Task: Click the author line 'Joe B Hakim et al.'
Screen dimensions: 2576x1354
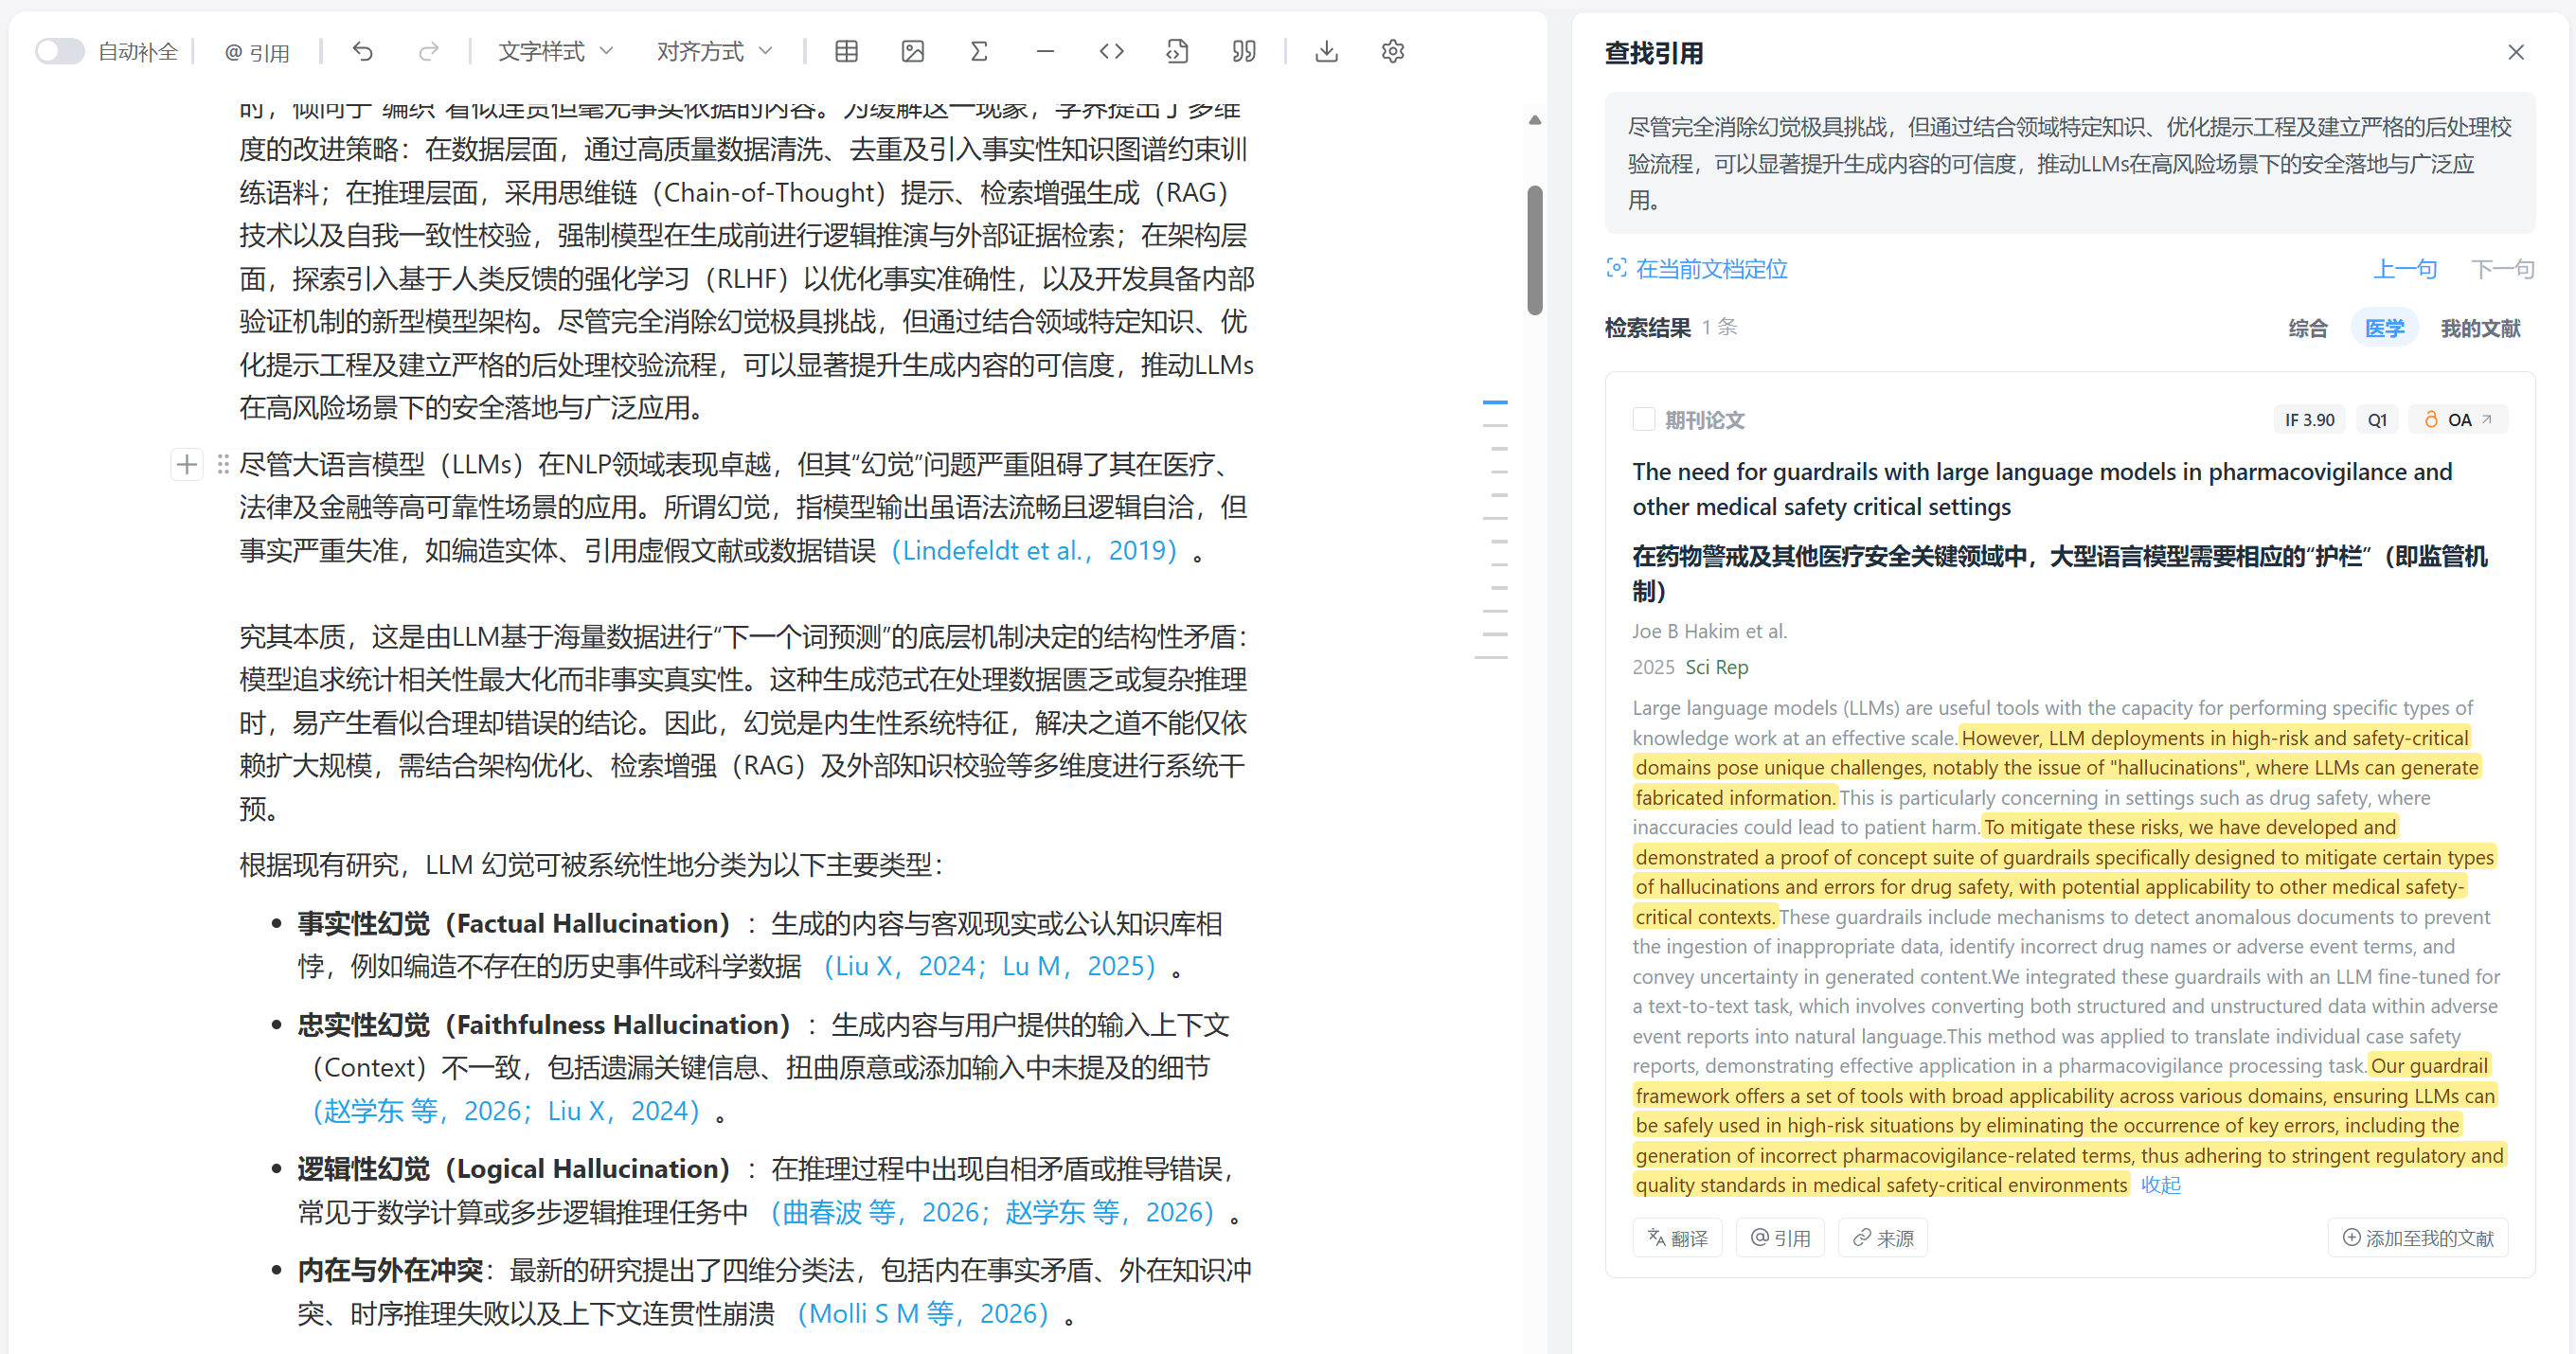Action: coord(1709,631)
